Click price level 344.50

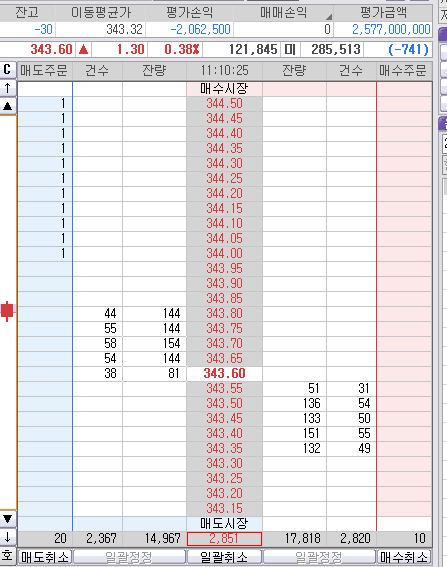(224, 104)
